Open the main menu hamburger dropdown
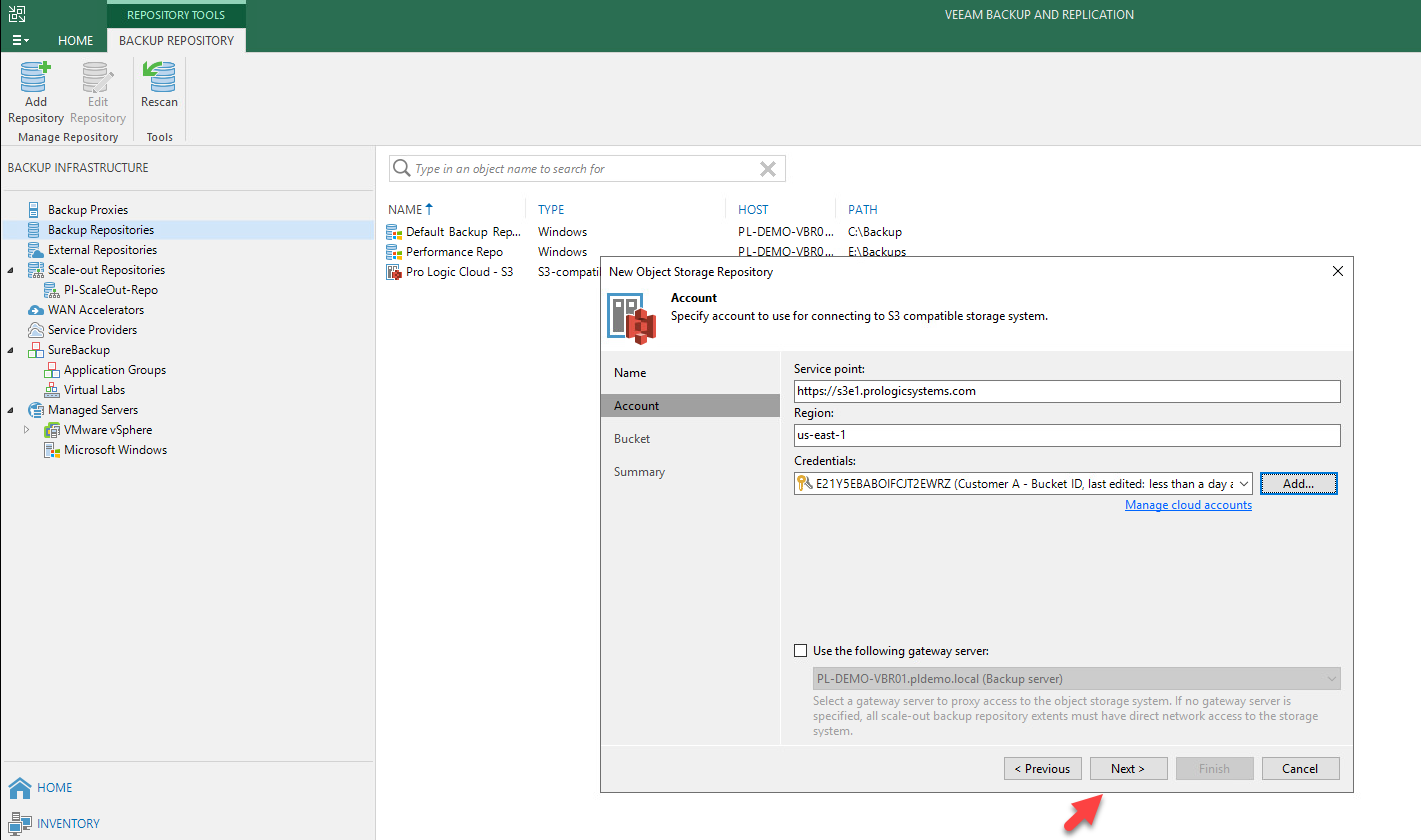Screen dimensions: 1421x840 (20, 40)
